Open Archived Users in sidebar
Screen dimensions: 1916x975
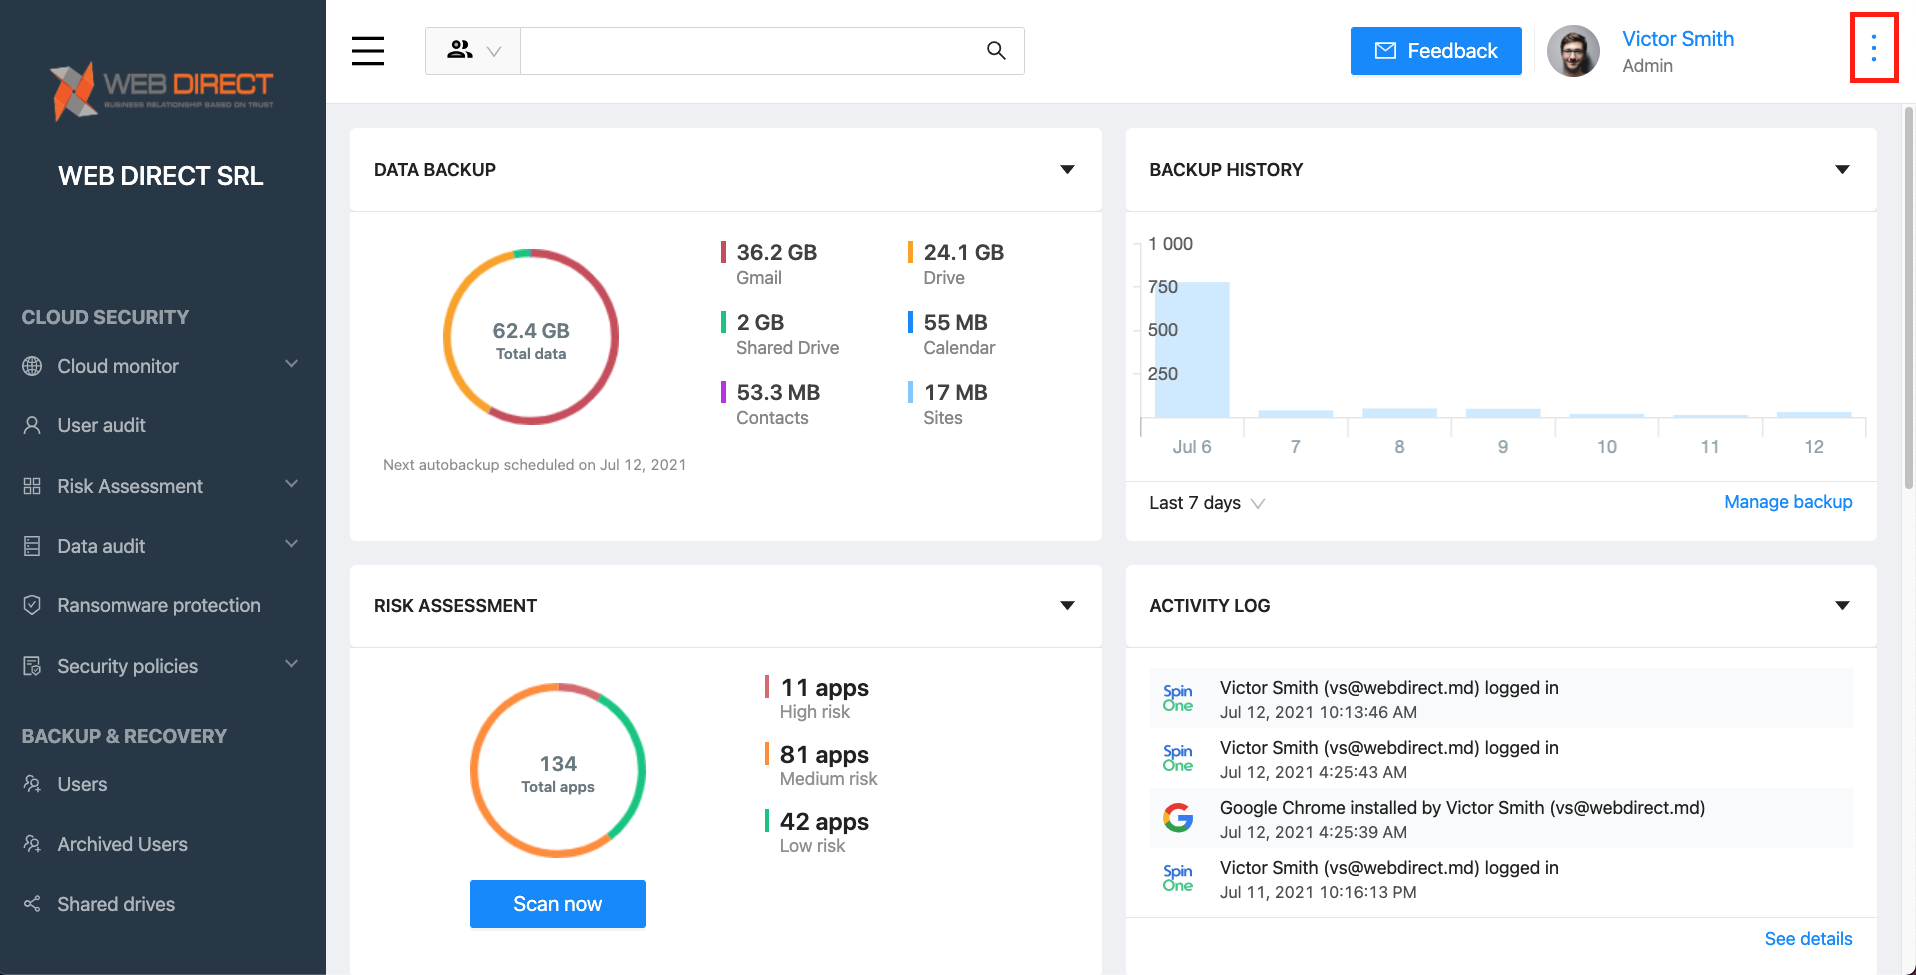tap(122, 844)
